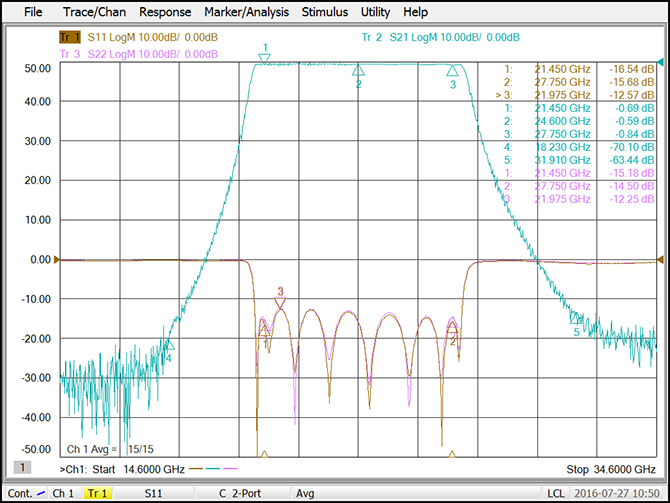Click the S21 readout 18.230 GHz -70.10 dB
Screen dimensions: 670x503
click(579, 147)
